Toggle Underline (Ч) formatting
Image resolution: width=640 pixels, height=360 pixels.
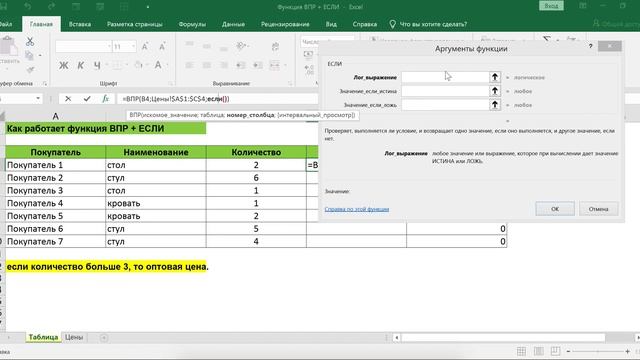coord(97,65)
